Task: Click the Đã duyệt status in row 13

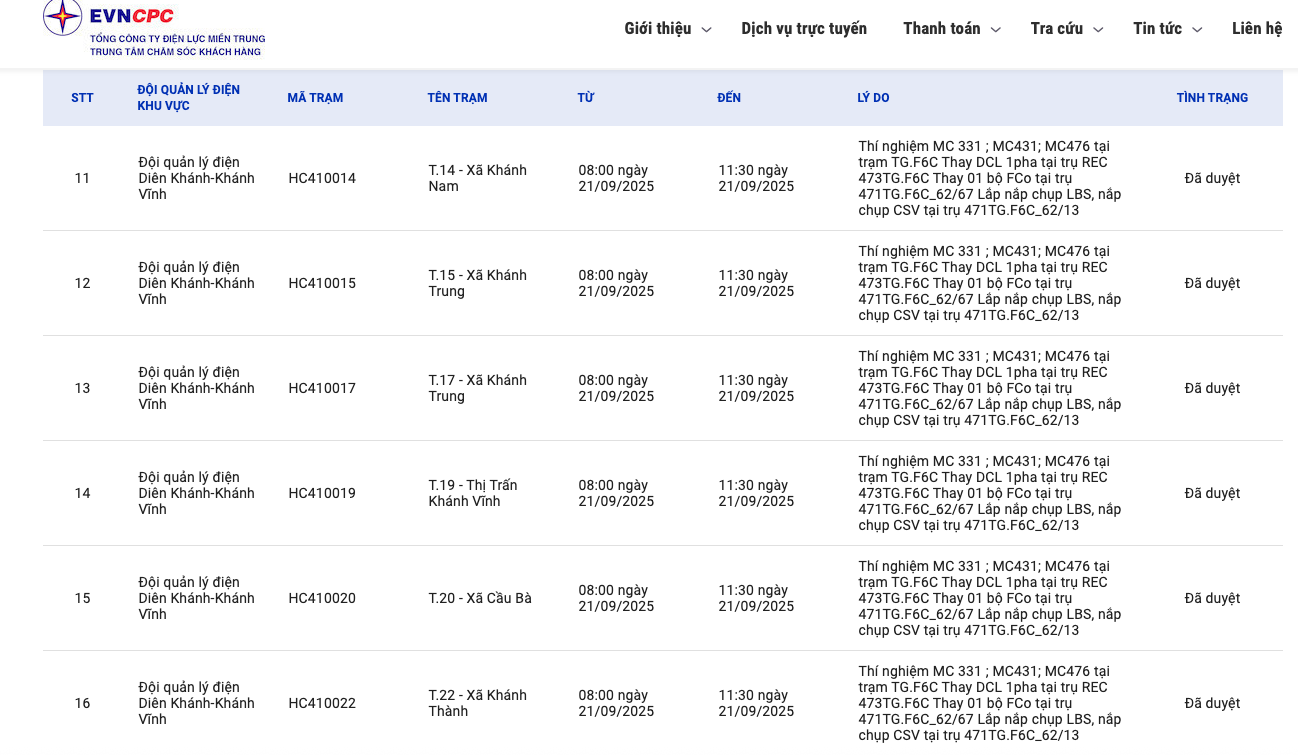Action: pos(1212,388)
